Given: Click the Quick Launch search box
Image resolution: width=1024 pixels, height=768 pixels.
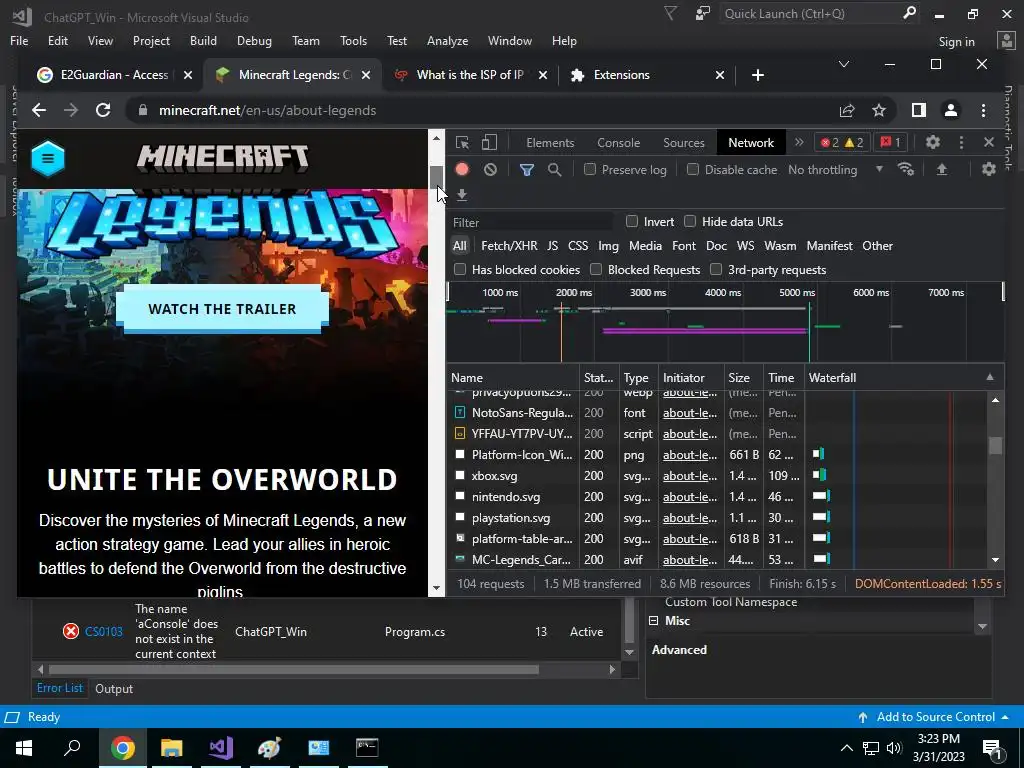Looking at the screenshot, I should (x=820, y=14).
